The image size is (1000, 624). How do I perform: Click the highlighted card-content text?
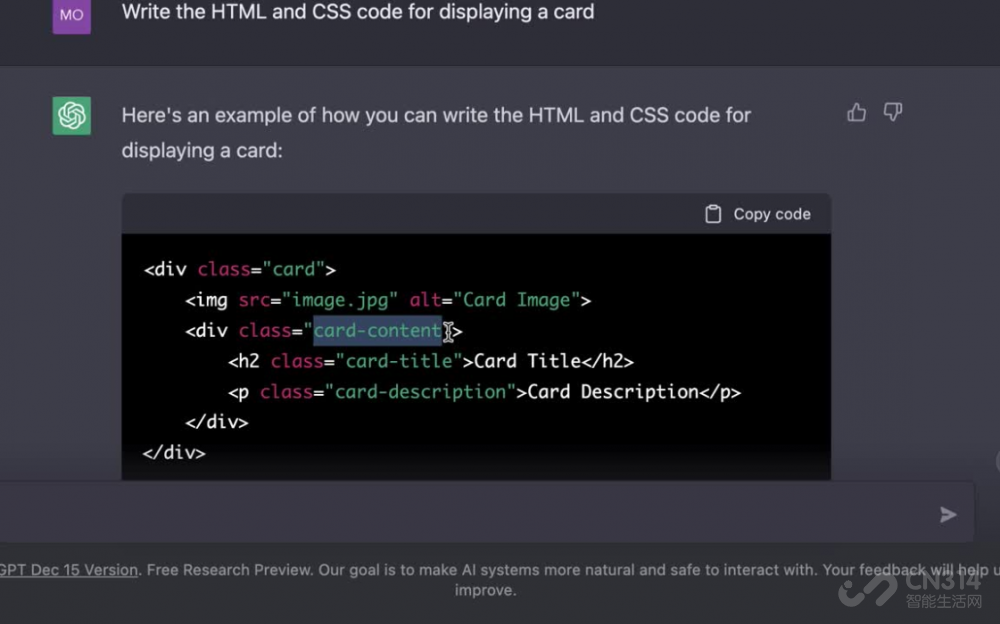377,331
